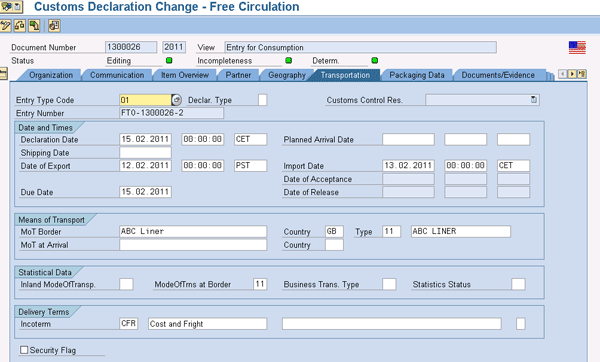Click the Display/Change pencil toolbar icon
Screen dimensions: 600x362
[x=5, y=26]
